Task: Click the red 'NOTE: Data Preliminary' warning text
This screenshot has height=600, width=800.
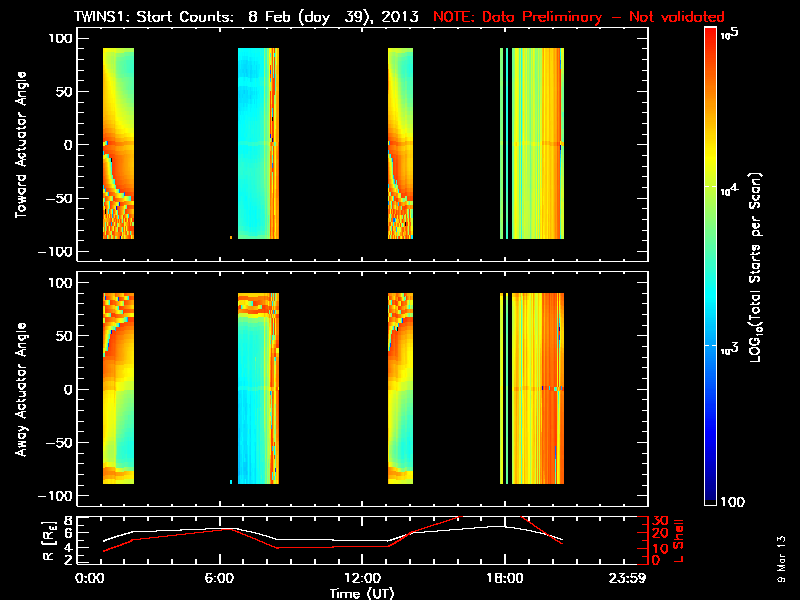Action: pos(516,17)
